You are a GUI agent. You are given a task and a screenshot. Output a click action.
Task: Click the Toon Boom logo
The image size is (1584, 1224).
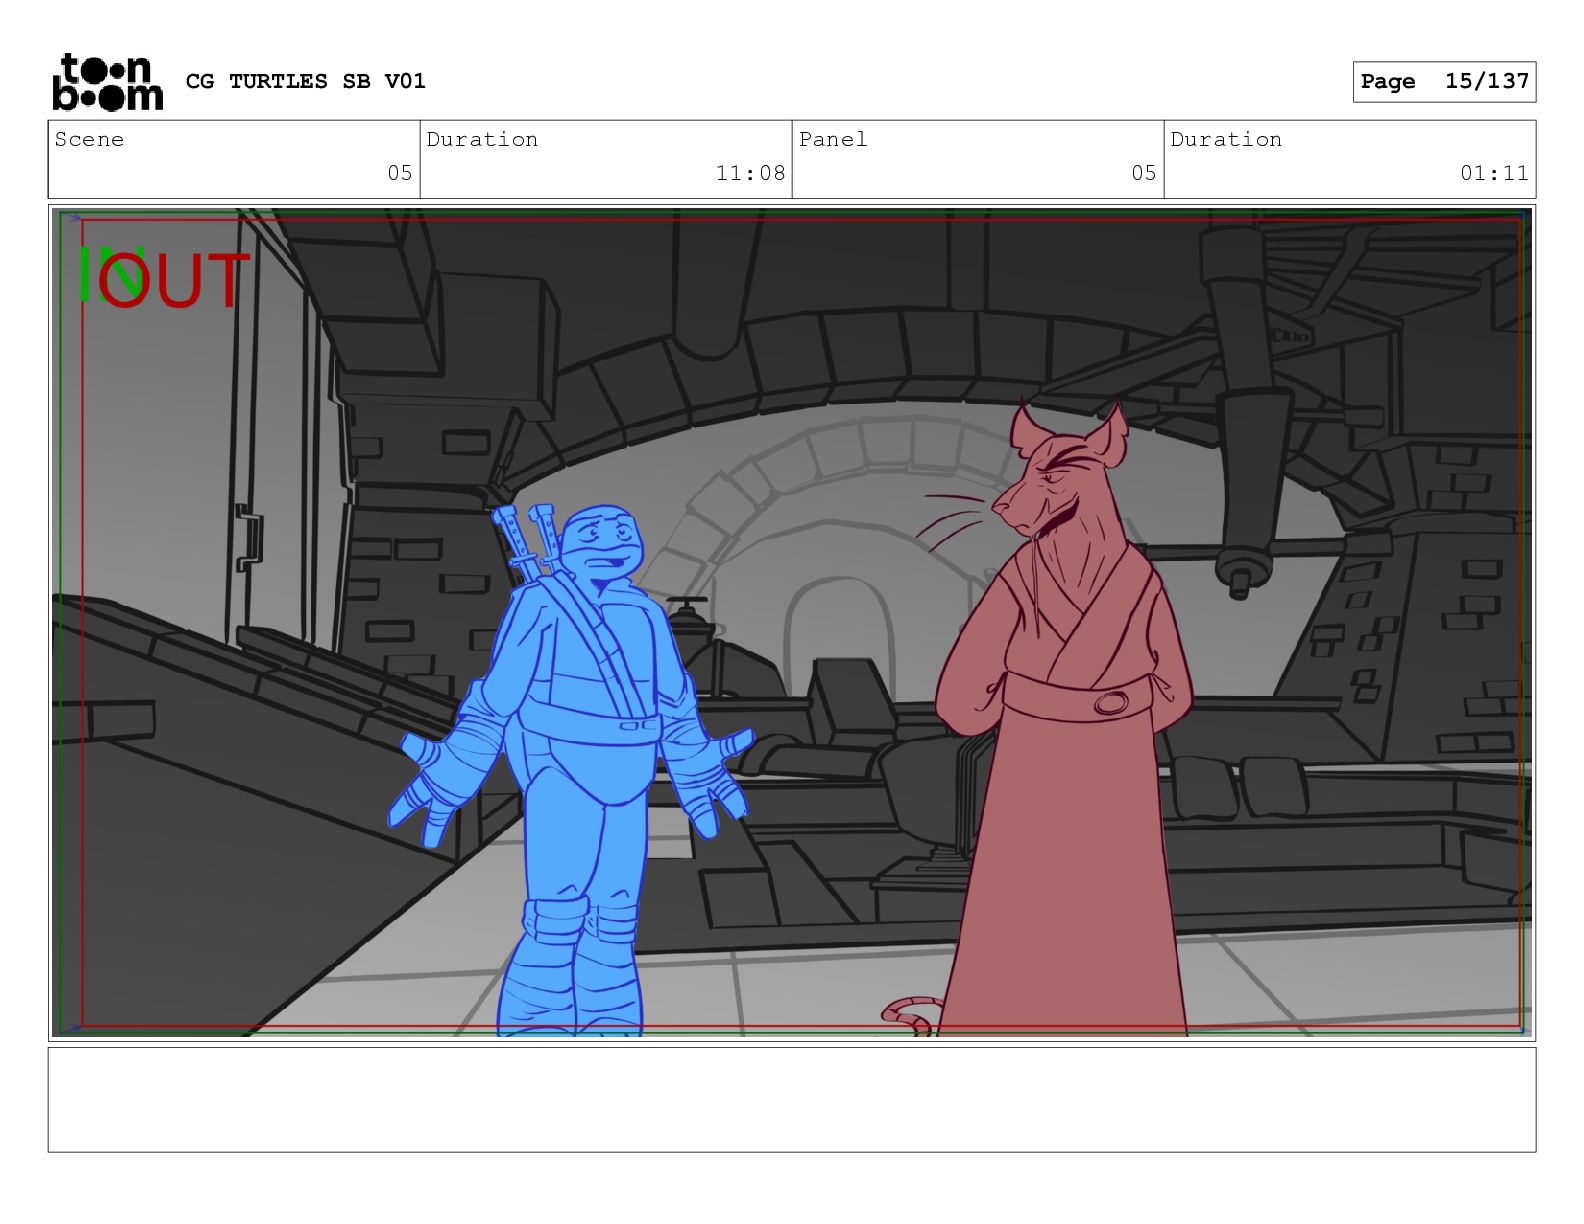point(107,81)
